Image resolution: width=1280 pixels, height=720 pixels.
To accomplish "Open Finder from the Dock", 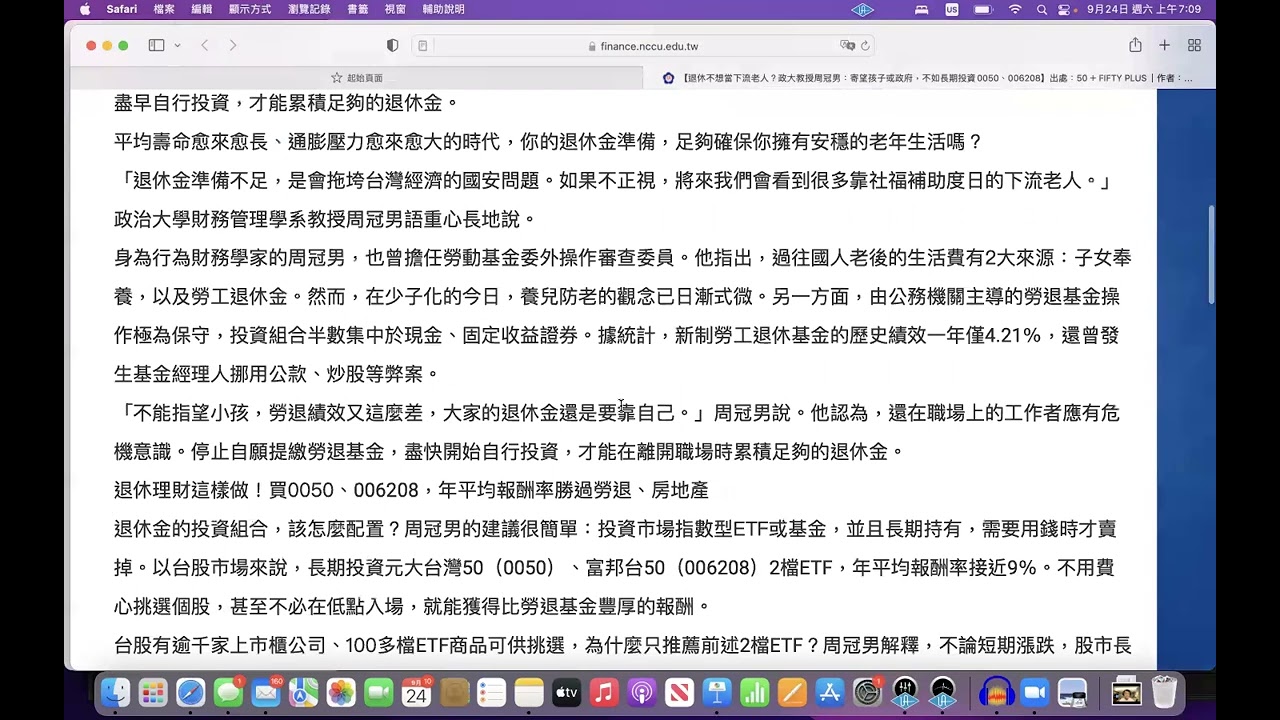I will 116,692.
